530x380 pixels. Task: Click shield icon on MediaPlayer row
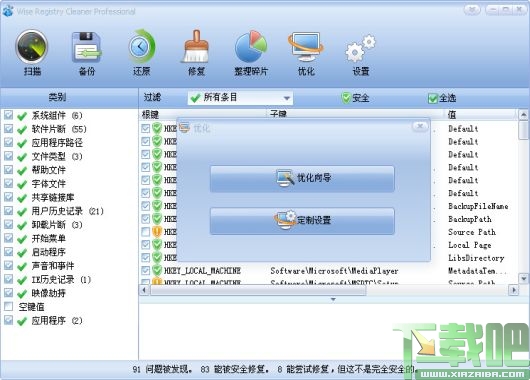coord(156,270)
